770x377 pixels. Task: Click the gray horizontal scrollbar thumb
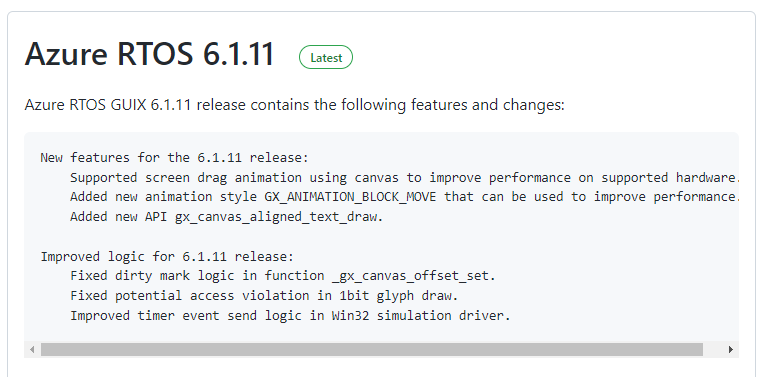(x=372, y=350)
